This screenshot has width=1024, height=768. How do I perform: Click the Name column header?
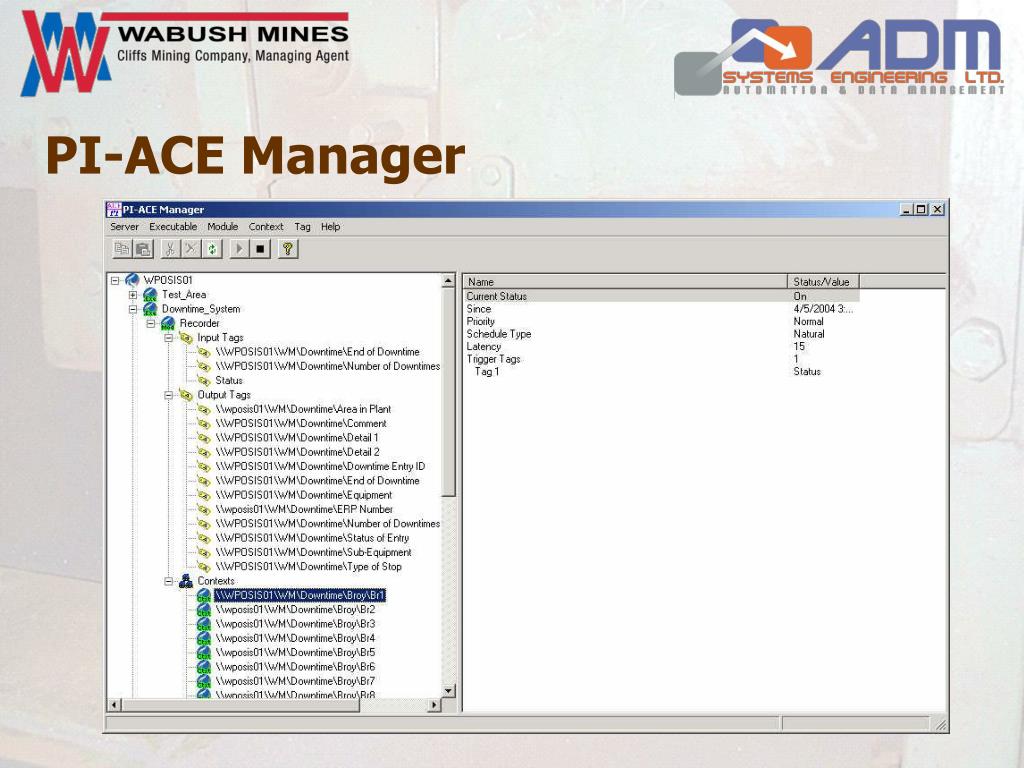(x=625, y=282)
